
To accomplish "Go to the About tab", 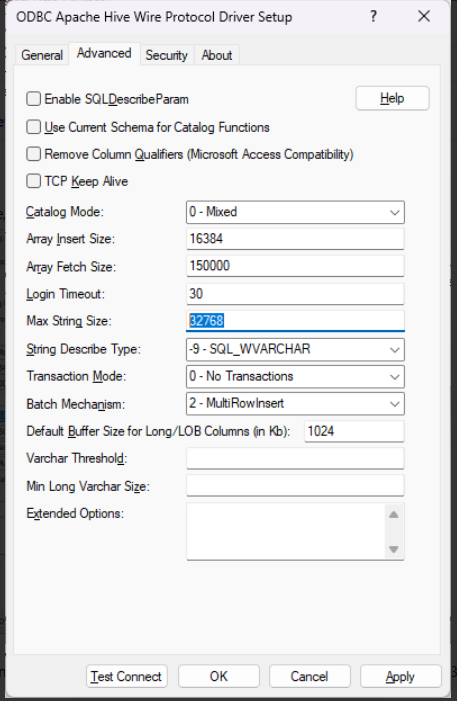I will click(x=216, y=55).
